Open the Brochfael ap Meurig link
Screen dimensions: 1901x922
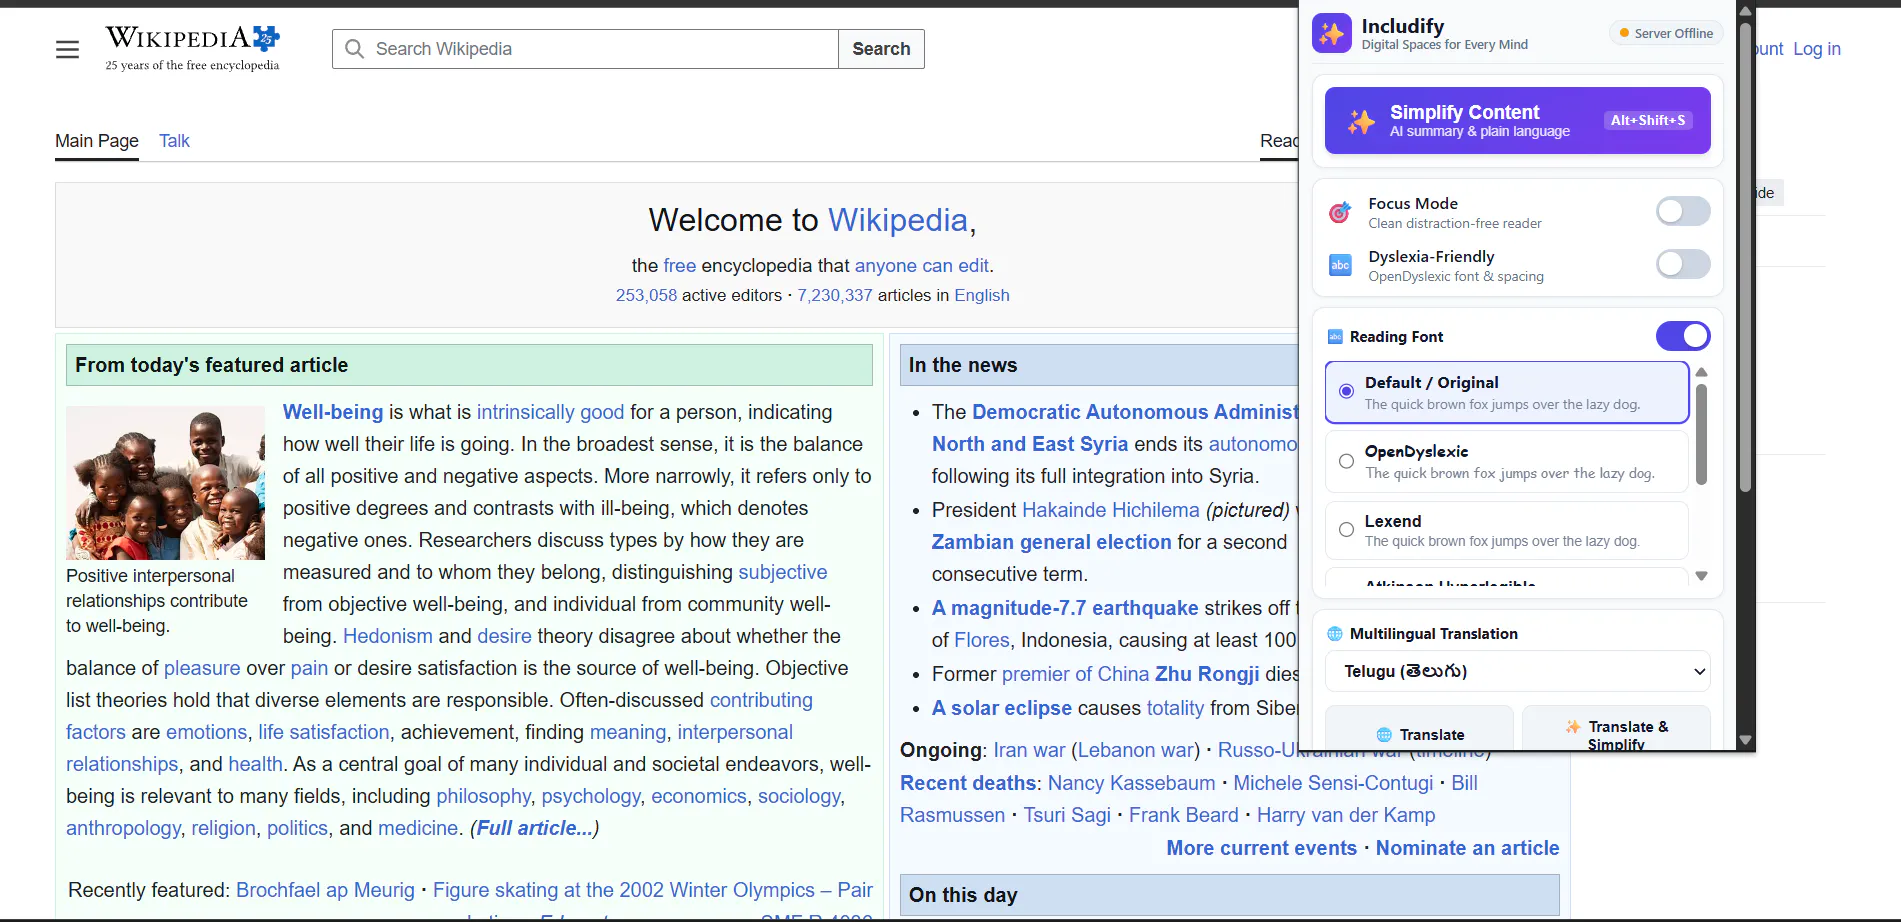(325, 890)
